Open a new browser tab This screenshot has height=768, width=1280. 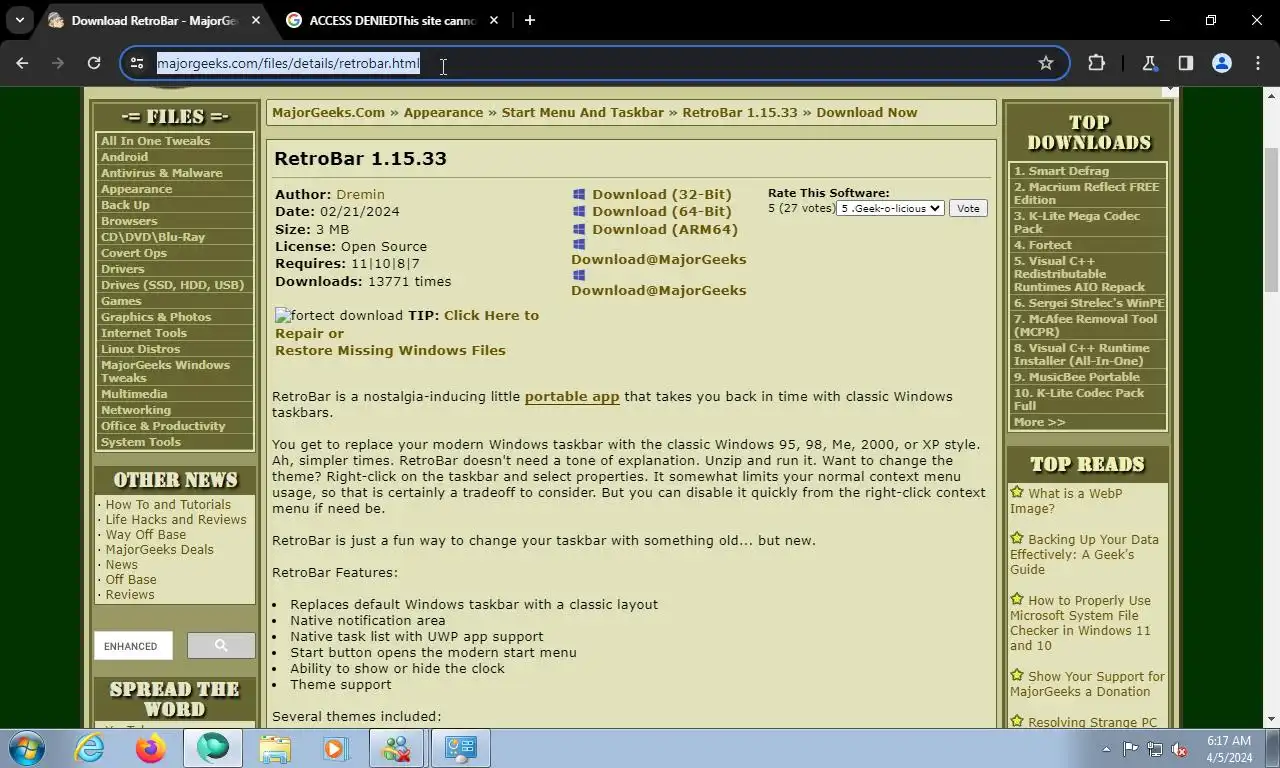coord(530,20)
